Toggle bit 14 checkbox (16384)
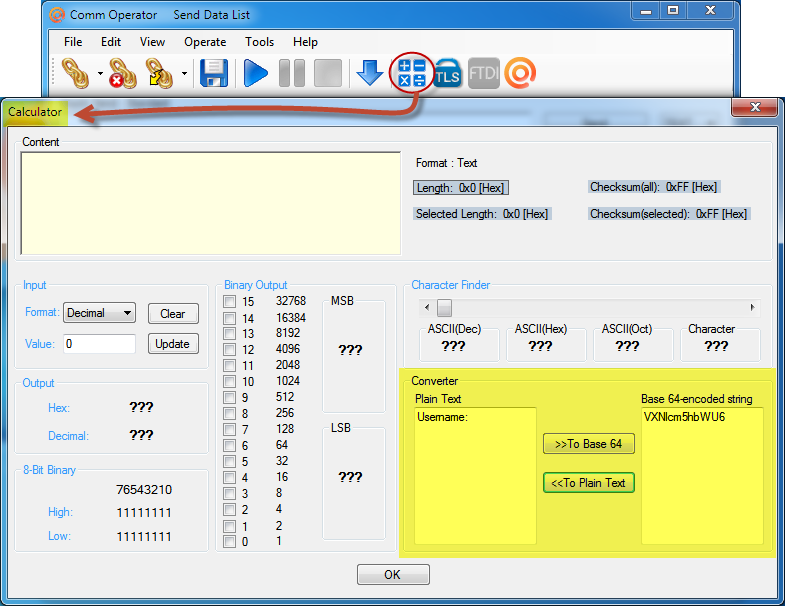Viewport: 785px width, 606px height. coord(230,318)
